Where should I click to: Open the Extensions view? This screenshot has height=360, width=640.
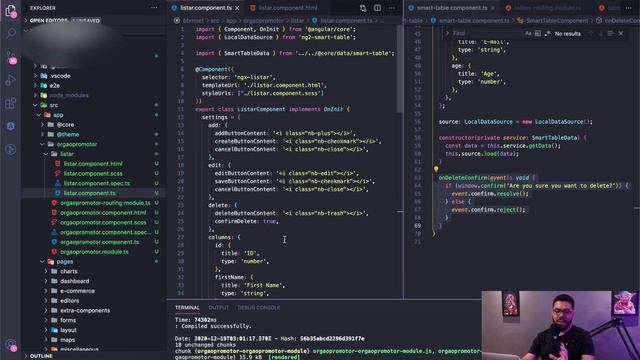11,103
